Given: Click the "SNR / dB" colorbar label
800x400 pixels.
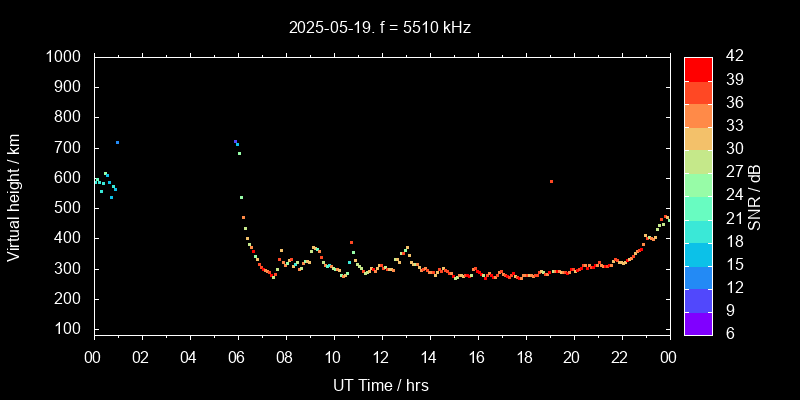Looking at the screenshot, I should click(755, 196).
